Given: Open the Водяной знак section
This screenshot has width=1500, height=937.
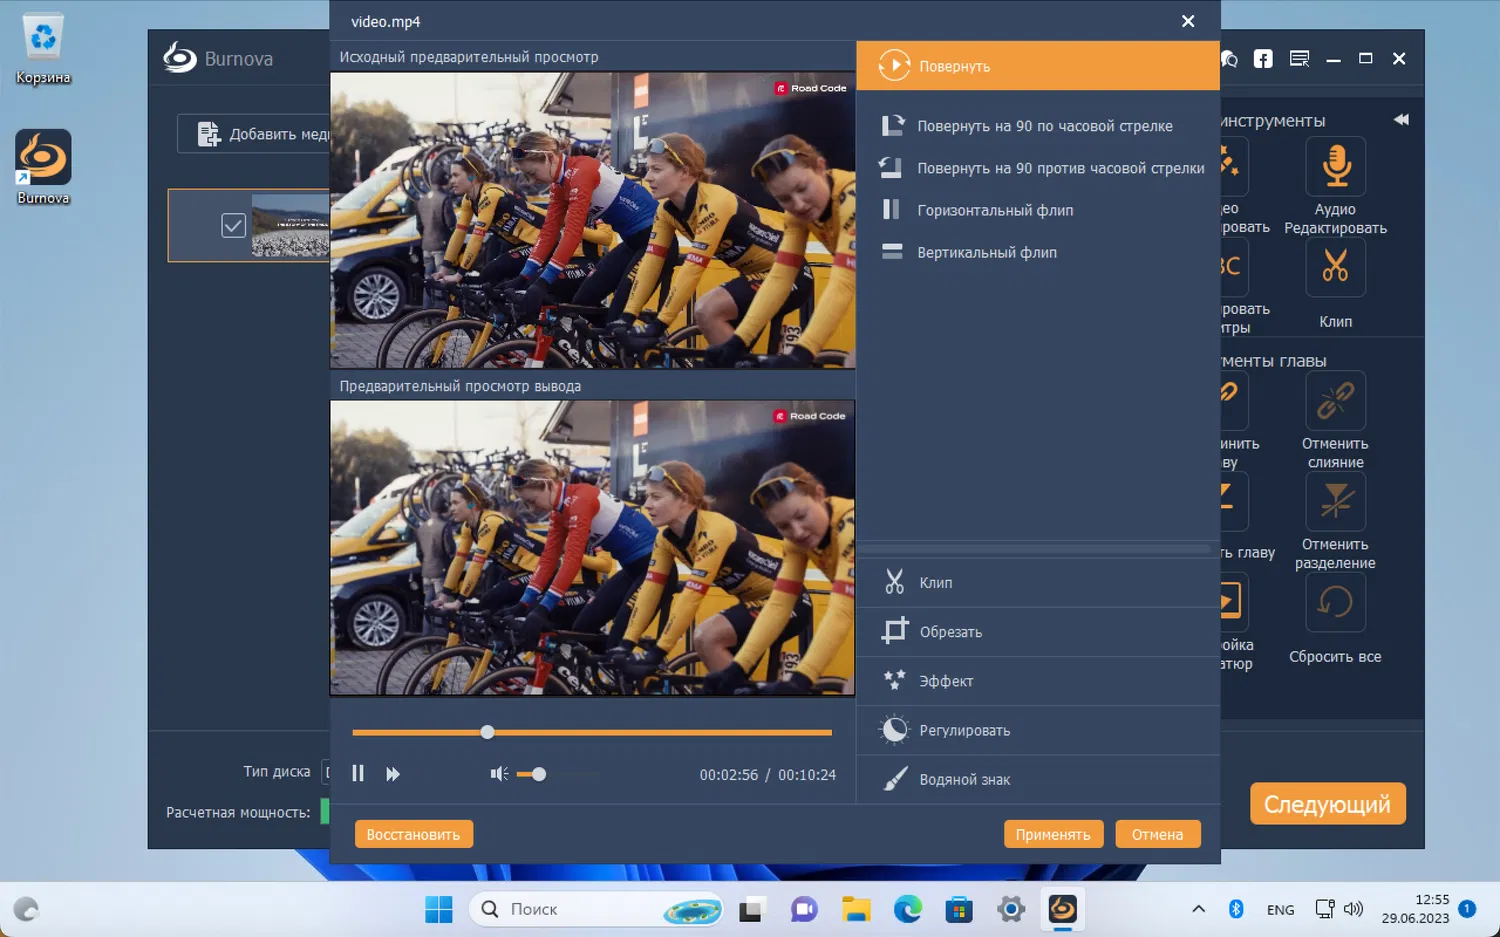Looking at the screenshot, I should pos(1038,779).
